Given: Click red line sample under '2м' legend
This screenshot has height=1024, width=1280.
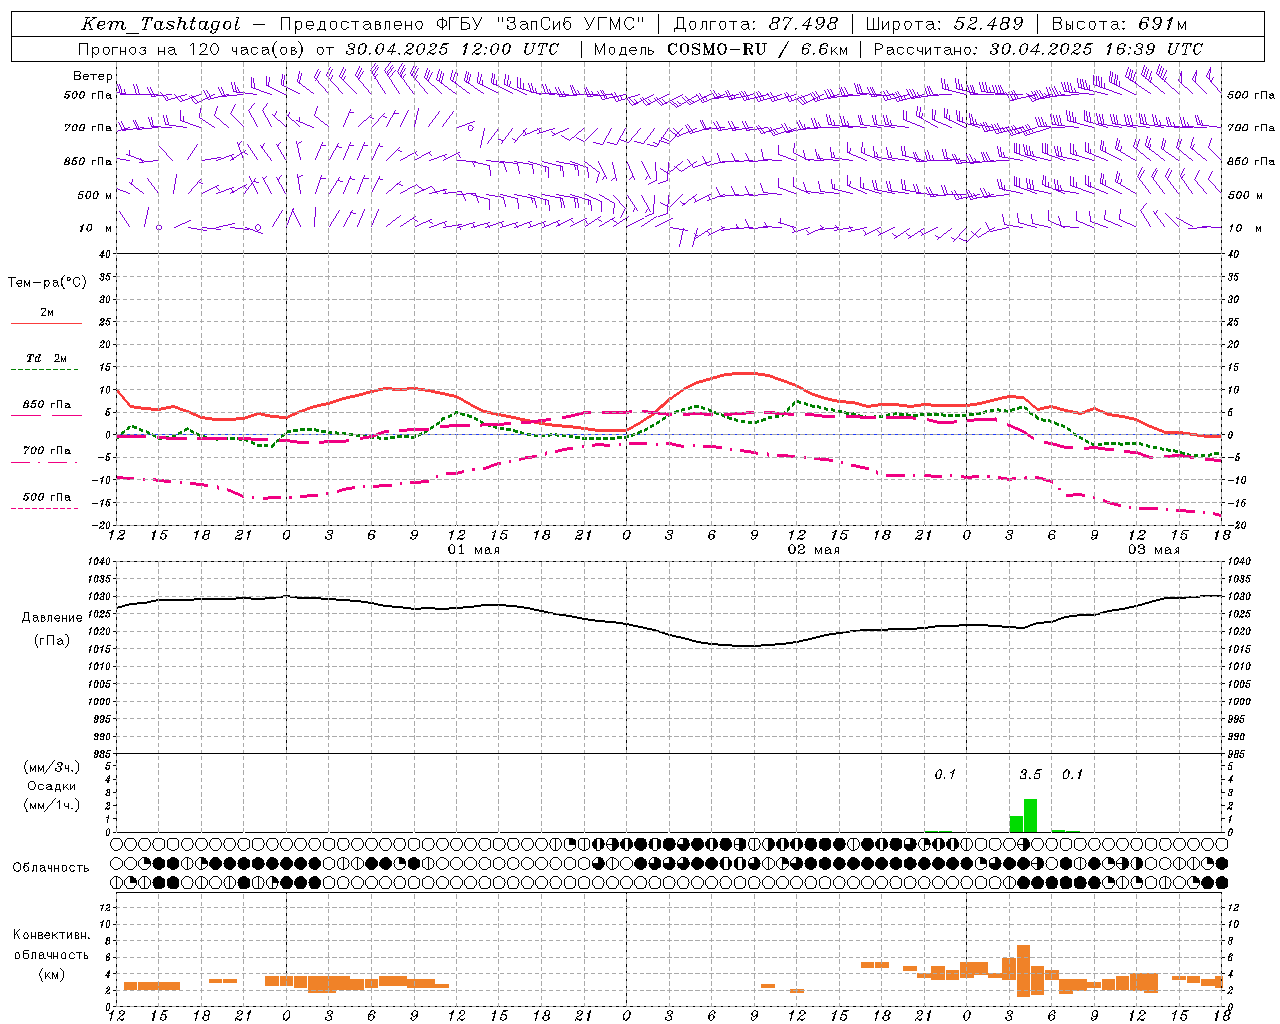Looking at the screenshot, I should 46,324.
